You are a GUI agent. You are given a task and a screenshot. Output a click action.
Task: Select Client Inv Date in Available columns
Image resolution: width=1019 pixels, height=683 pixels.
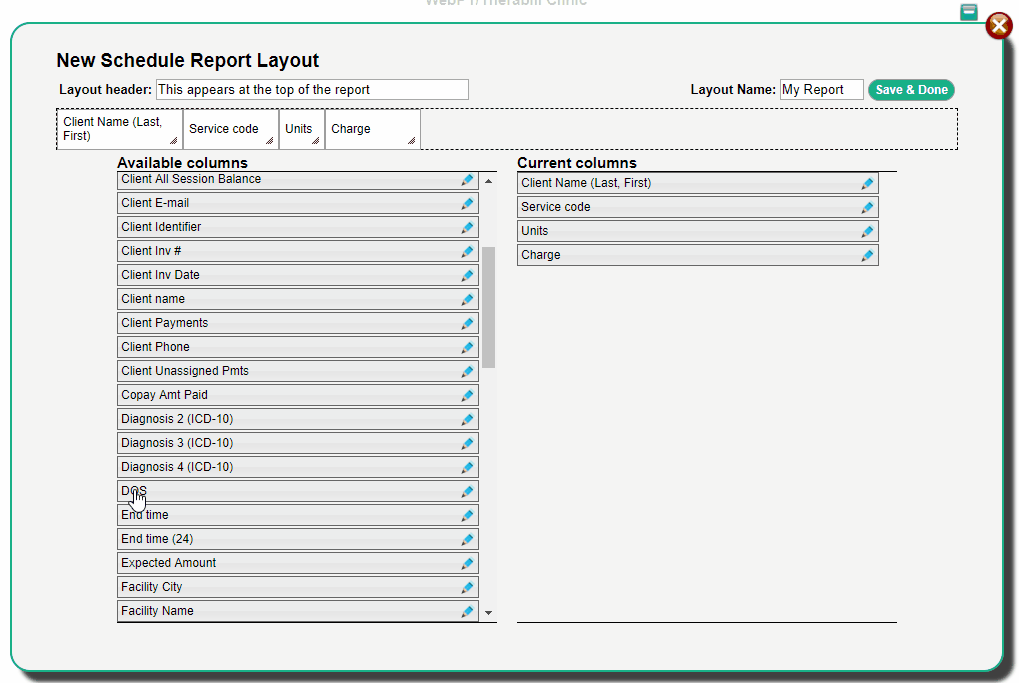(x=298, y=275)
